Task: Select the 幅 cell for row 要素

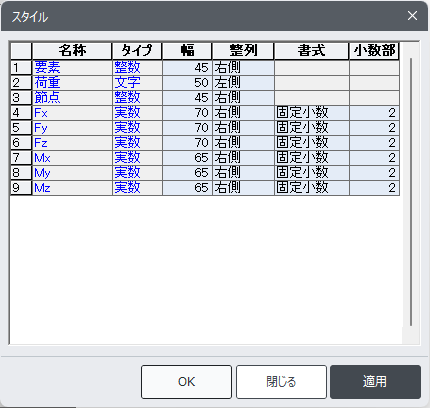Action: click(x=187, y=68)
